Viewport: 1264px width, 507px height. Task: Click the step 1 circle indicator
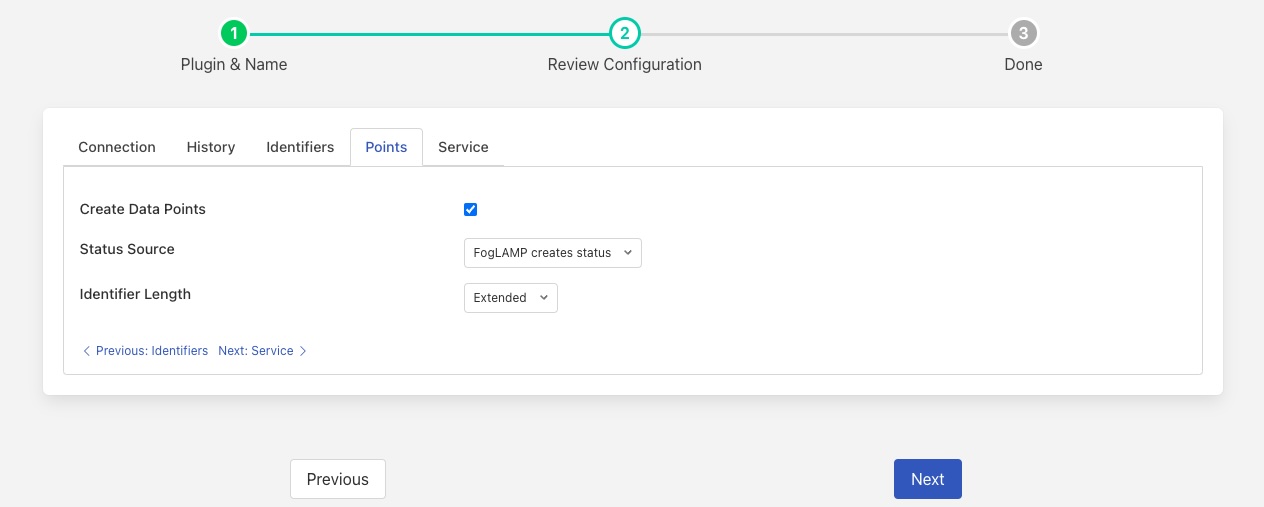click(233, 33)
